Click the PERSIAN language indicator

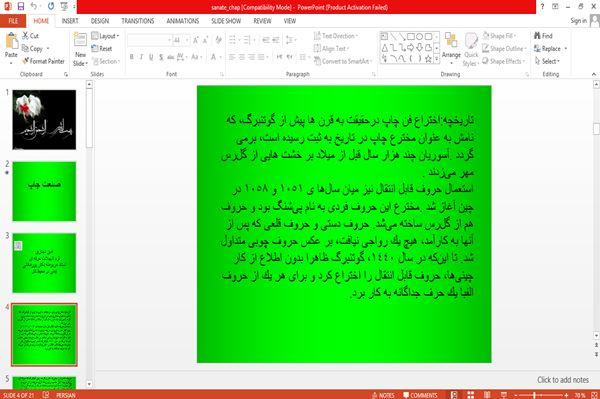pyautogui.click(x=66, y=395)
